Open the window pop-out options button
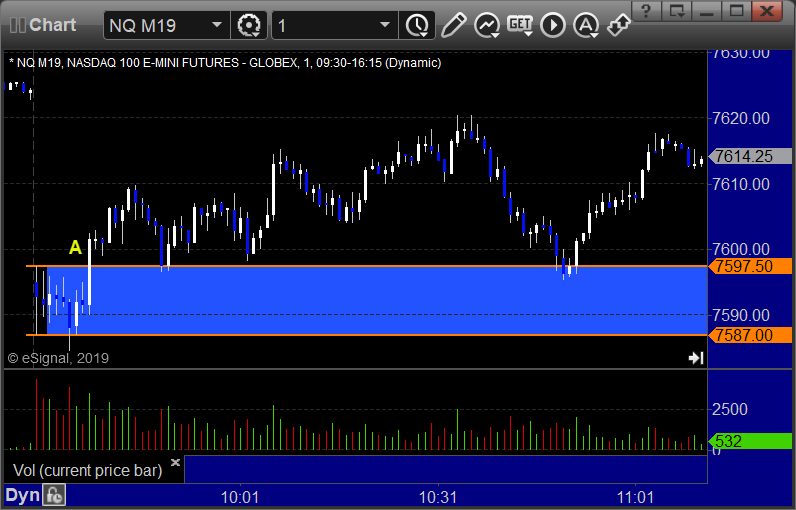This screenshot has height=510, width=796. point(677,11)
